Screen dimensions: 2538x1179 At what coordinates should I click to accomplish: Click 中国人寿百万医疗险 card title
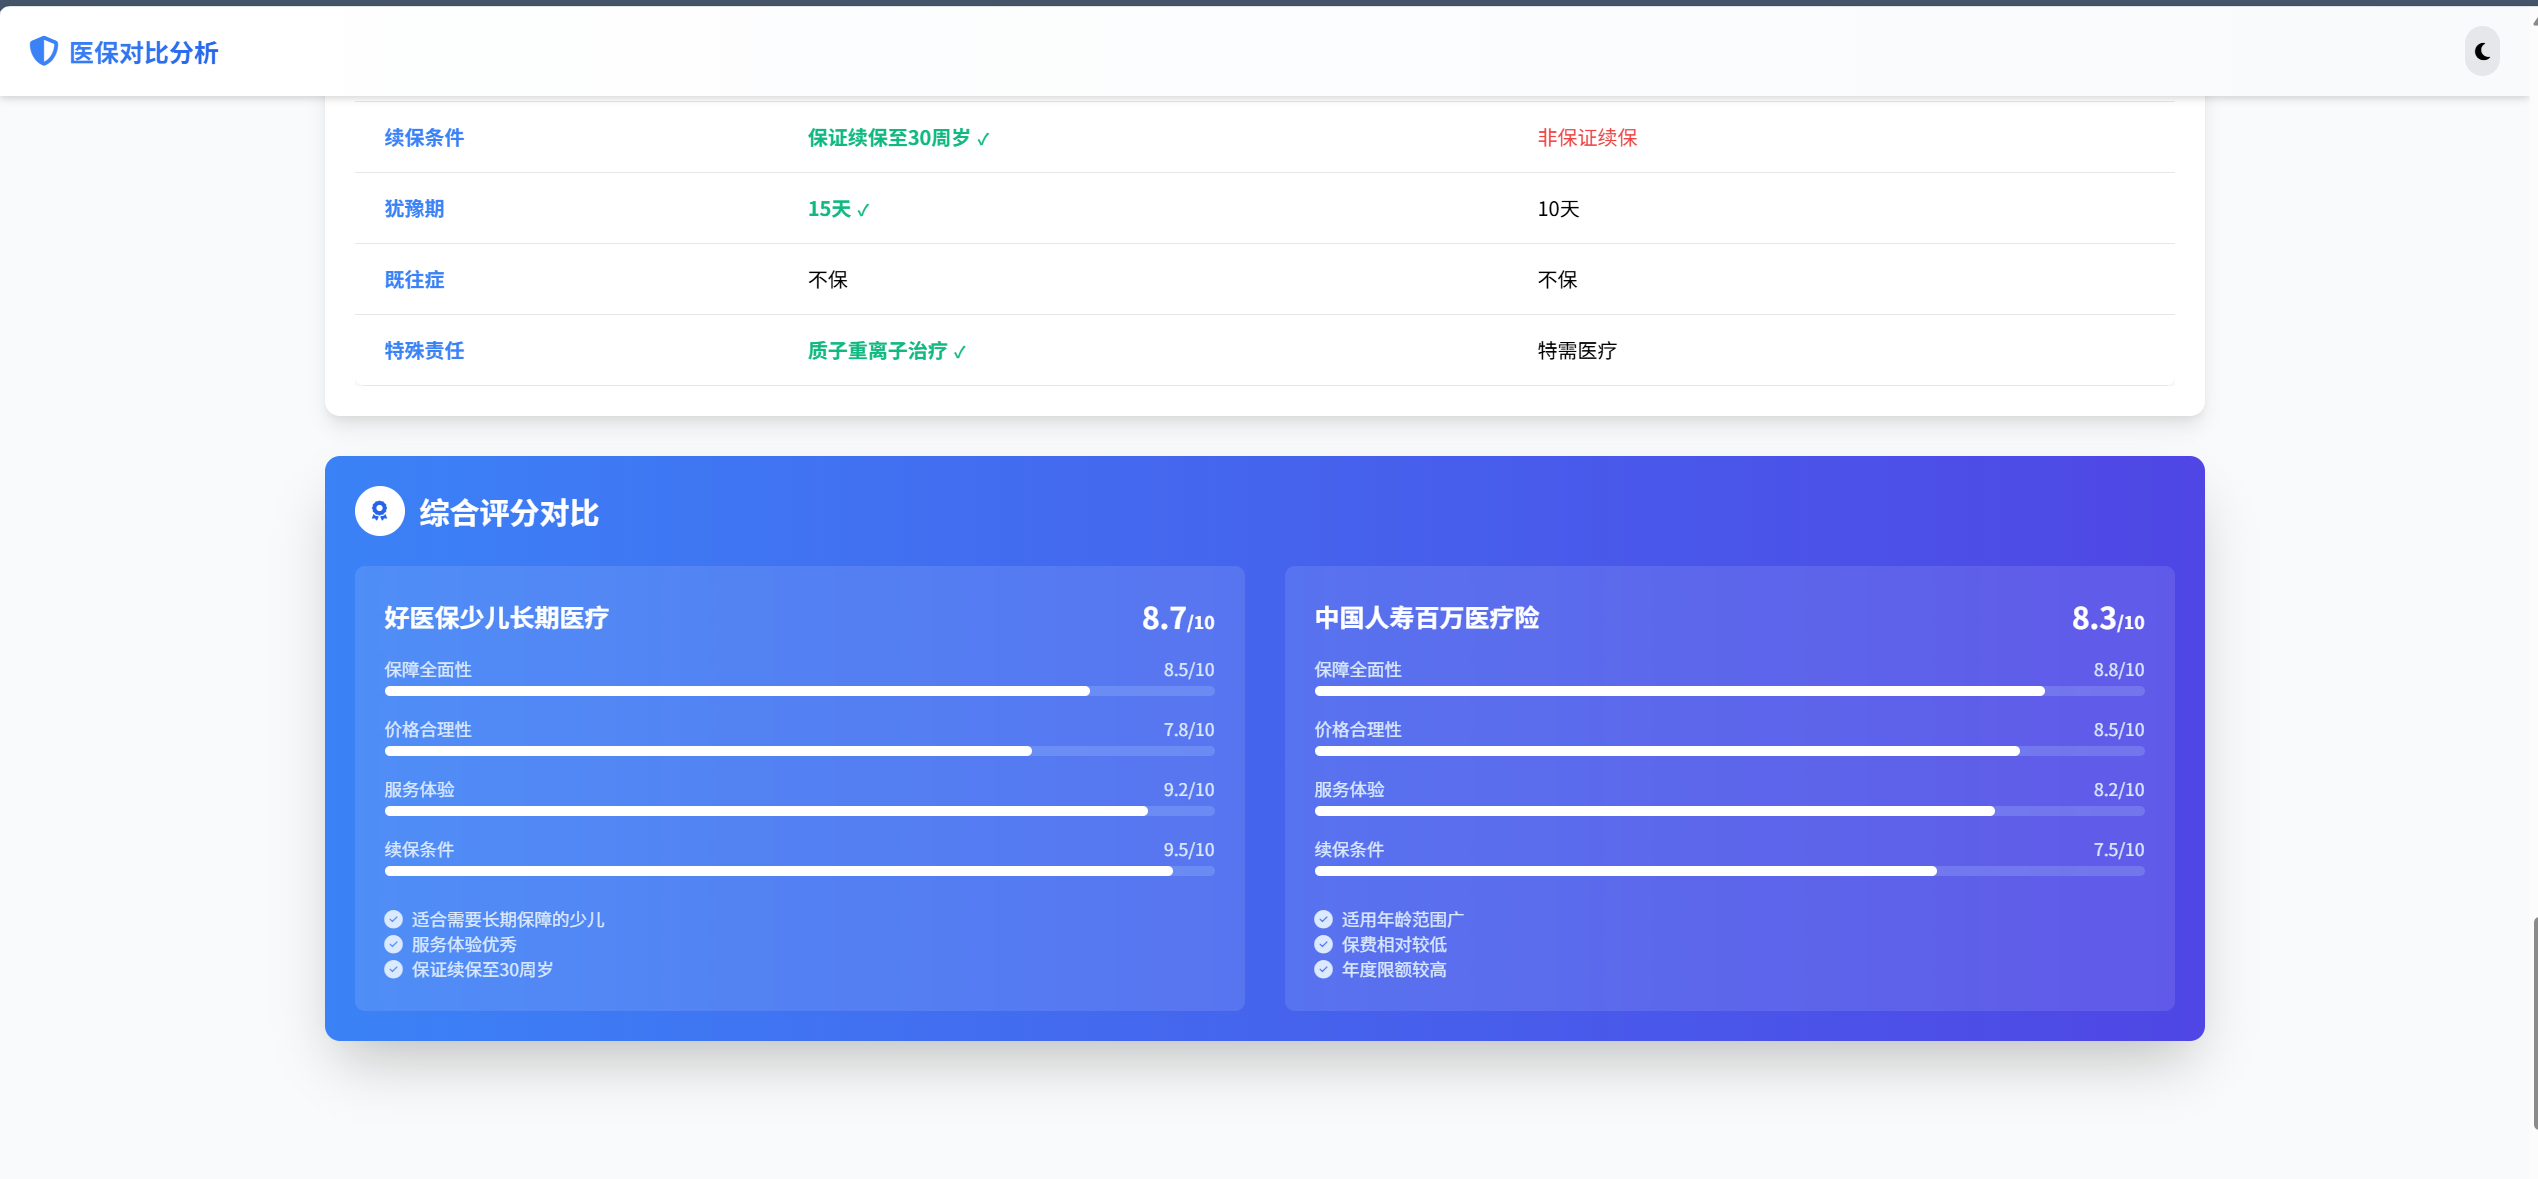point(1426,618)
